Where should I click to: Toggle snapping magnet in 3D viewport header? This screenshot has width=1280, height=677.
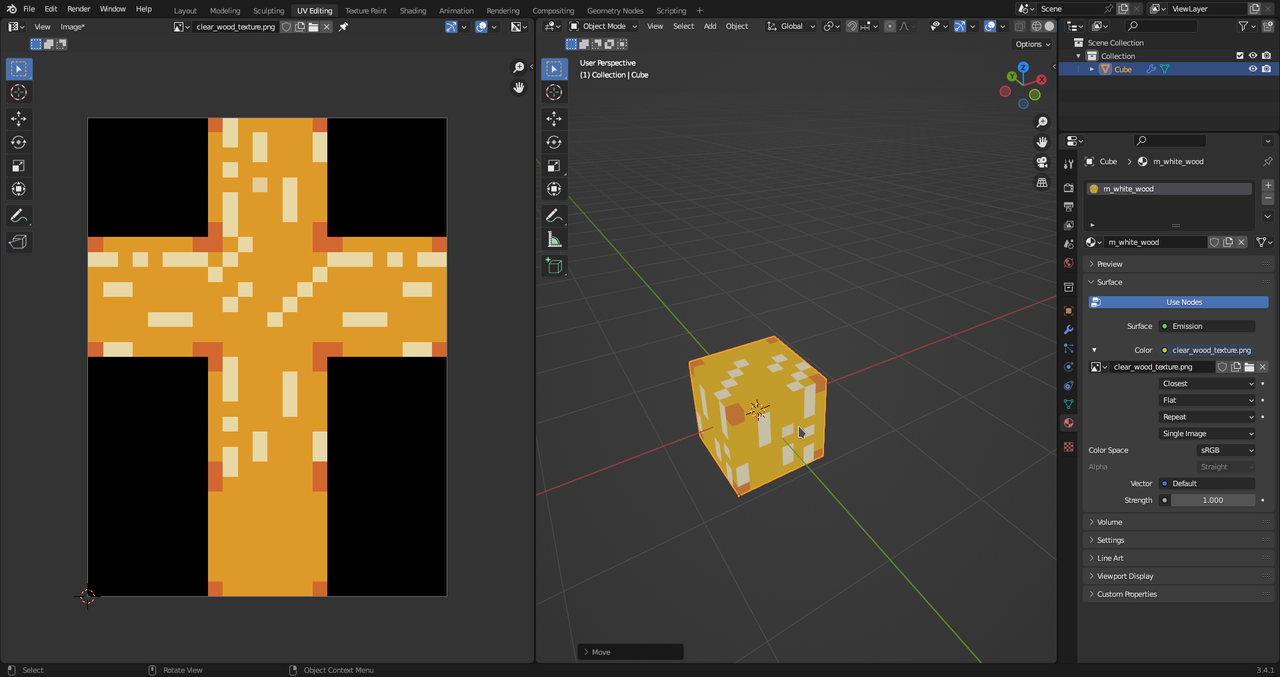point(851,26)
